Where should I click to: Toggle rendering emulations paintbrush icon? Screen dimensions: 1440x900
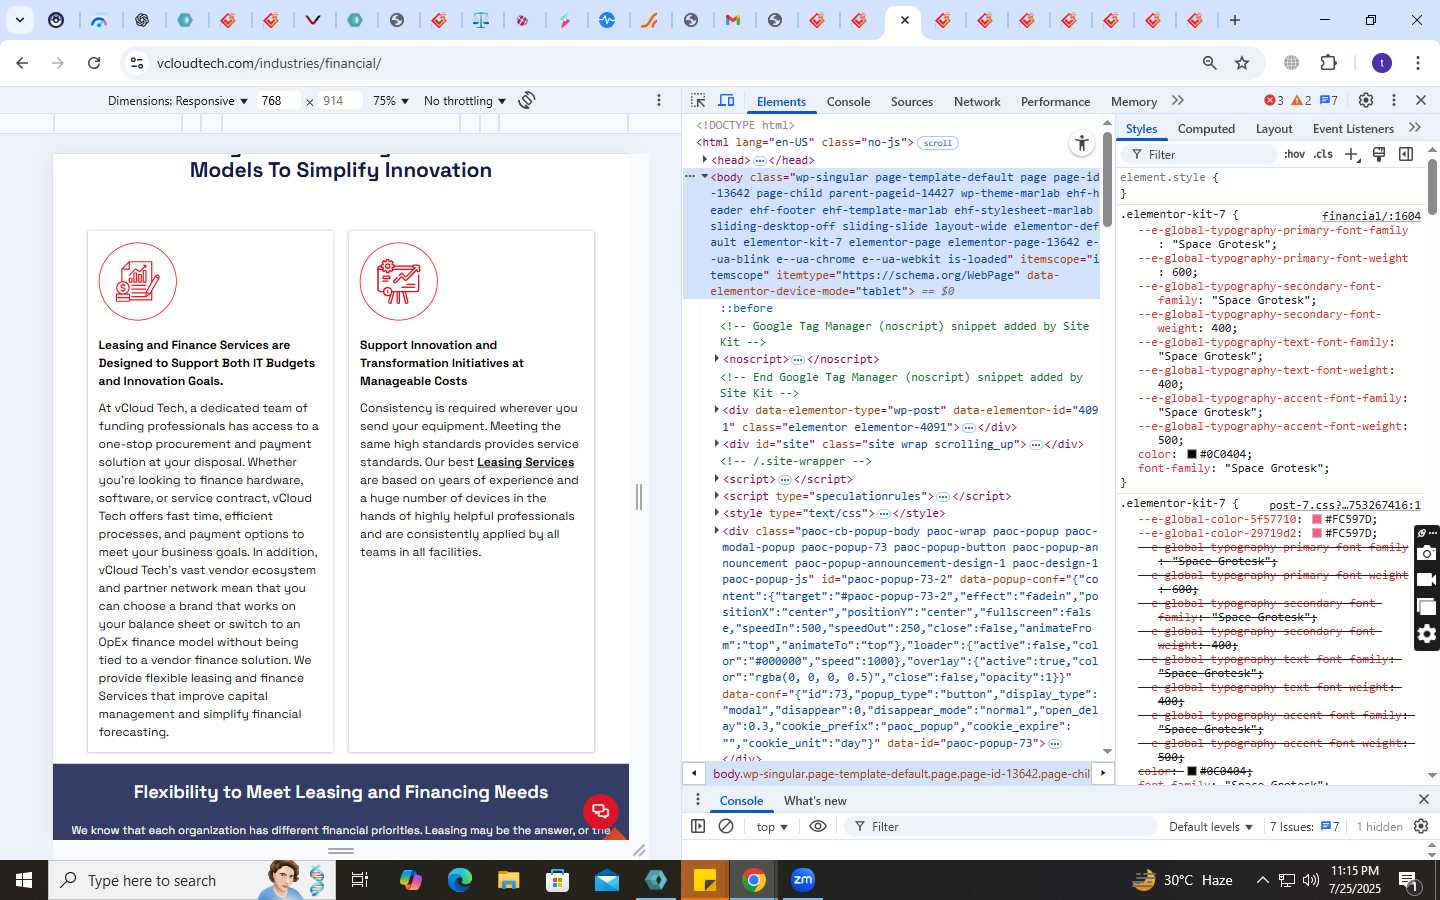(x=1379, y=154)
